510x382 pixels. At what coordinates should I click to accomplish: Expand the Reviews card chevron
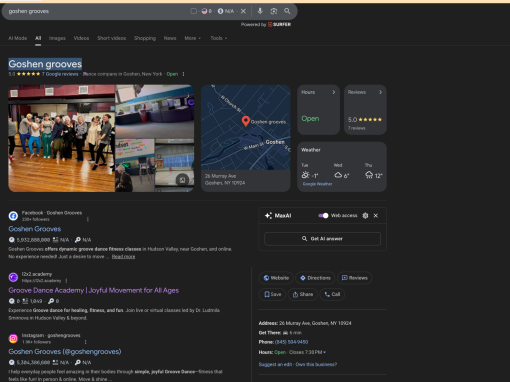tap(380, 92)
